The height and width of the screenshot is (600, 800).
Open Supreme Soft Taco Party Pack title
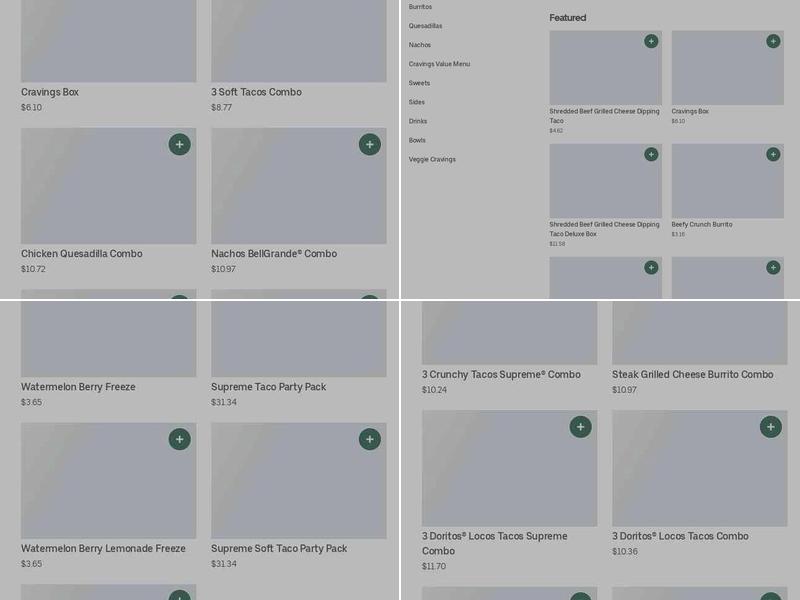pyautogui.click(x=279, y=548)
